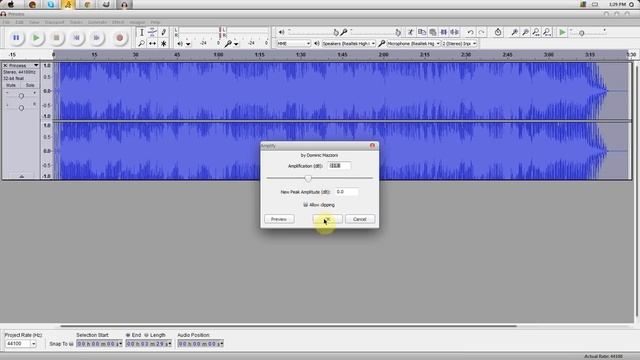
Task: Open the Help menu
Action: pyautogui.click(x=155, y=22)
